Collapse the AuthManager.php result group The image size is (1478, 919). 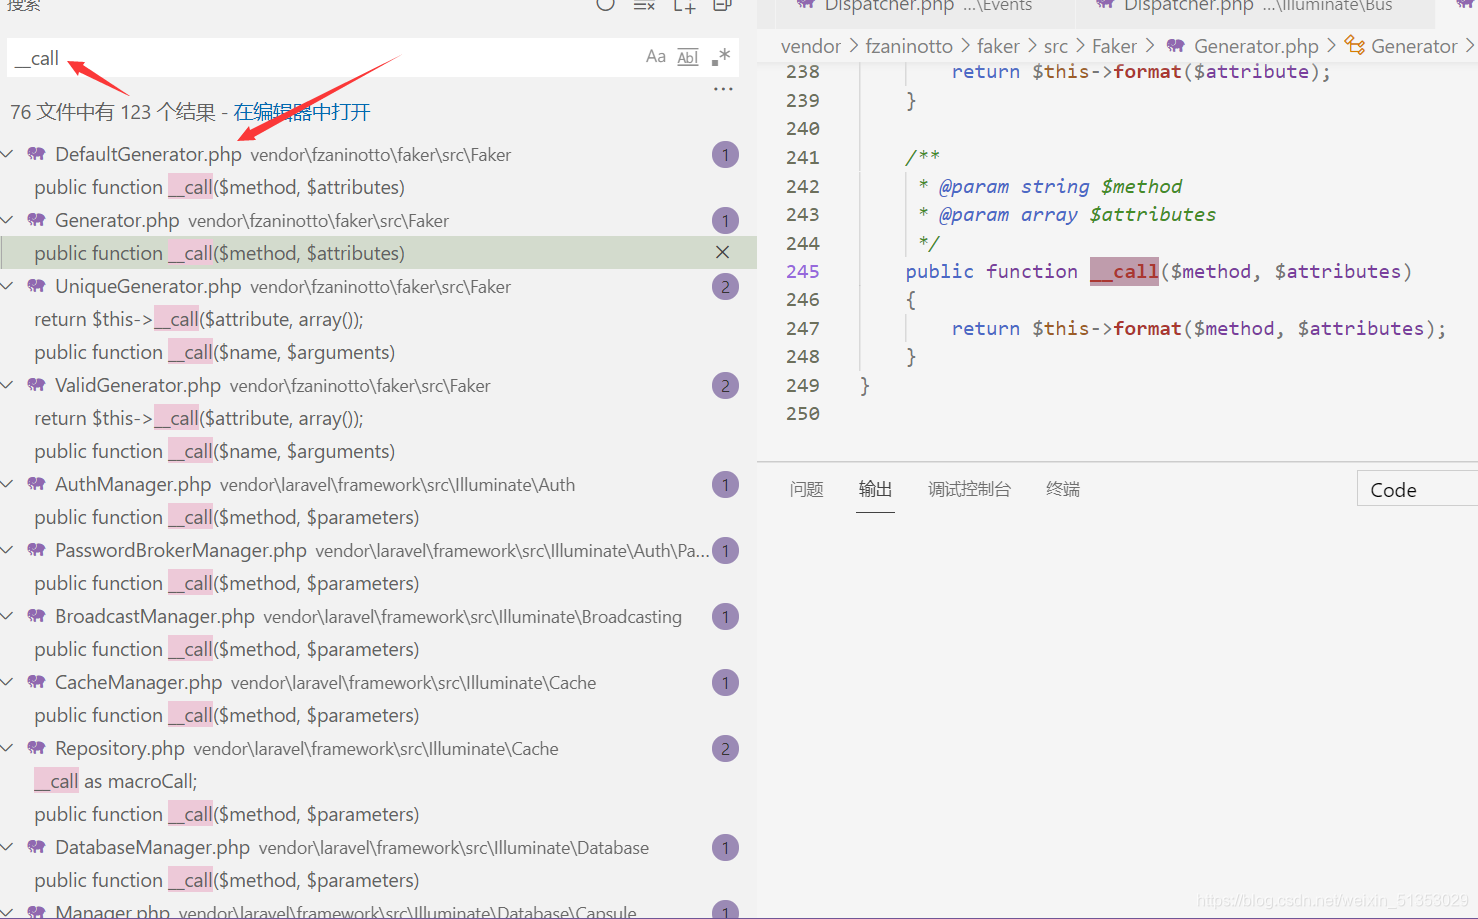click(x=8, y=484)
